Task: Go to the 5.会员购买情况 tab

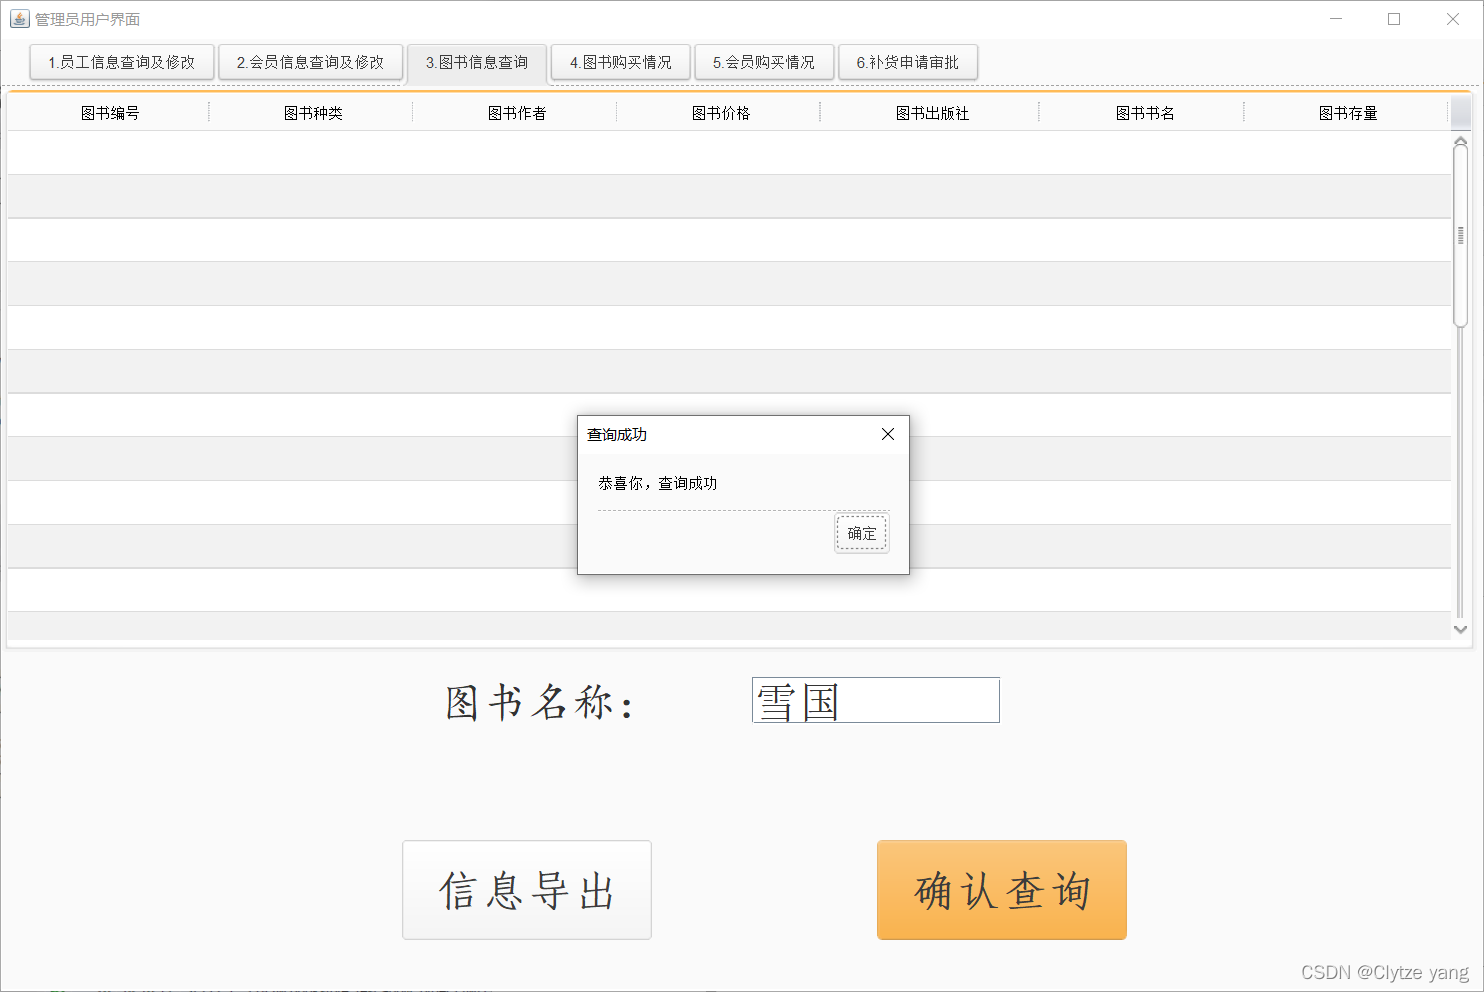Action: pyautogui.click(x=764, y=62)
